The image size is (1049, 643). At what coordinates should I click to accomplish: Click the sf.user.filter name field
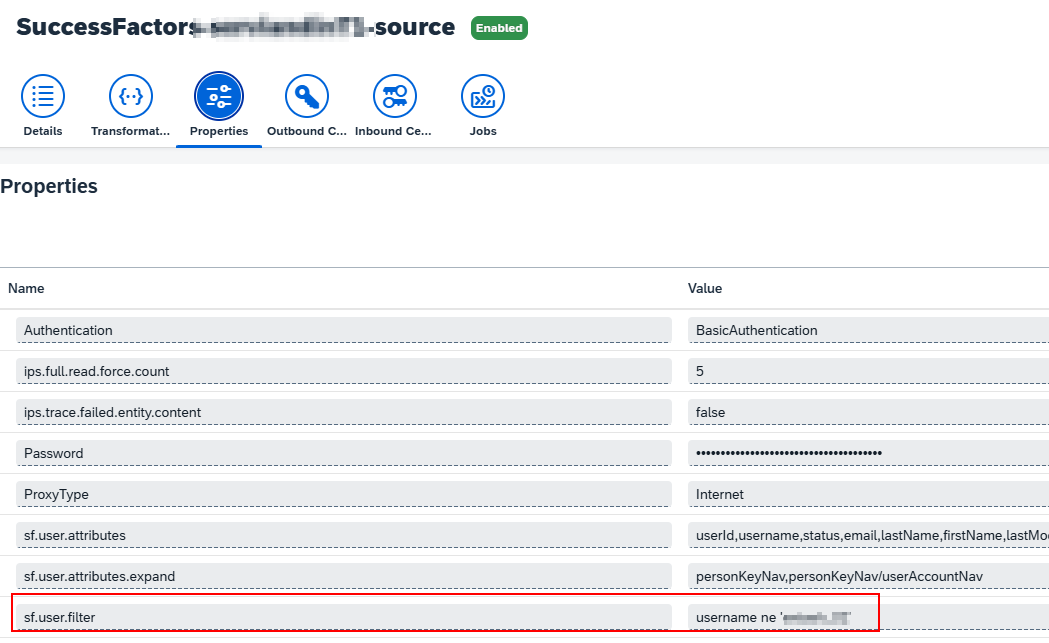(344, 617)
